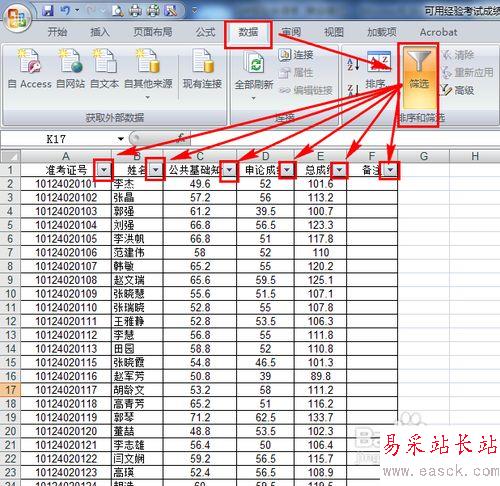Sort ascending with the A-Z icon
Viewport: 500px width, 486px height.
[353, 64]
